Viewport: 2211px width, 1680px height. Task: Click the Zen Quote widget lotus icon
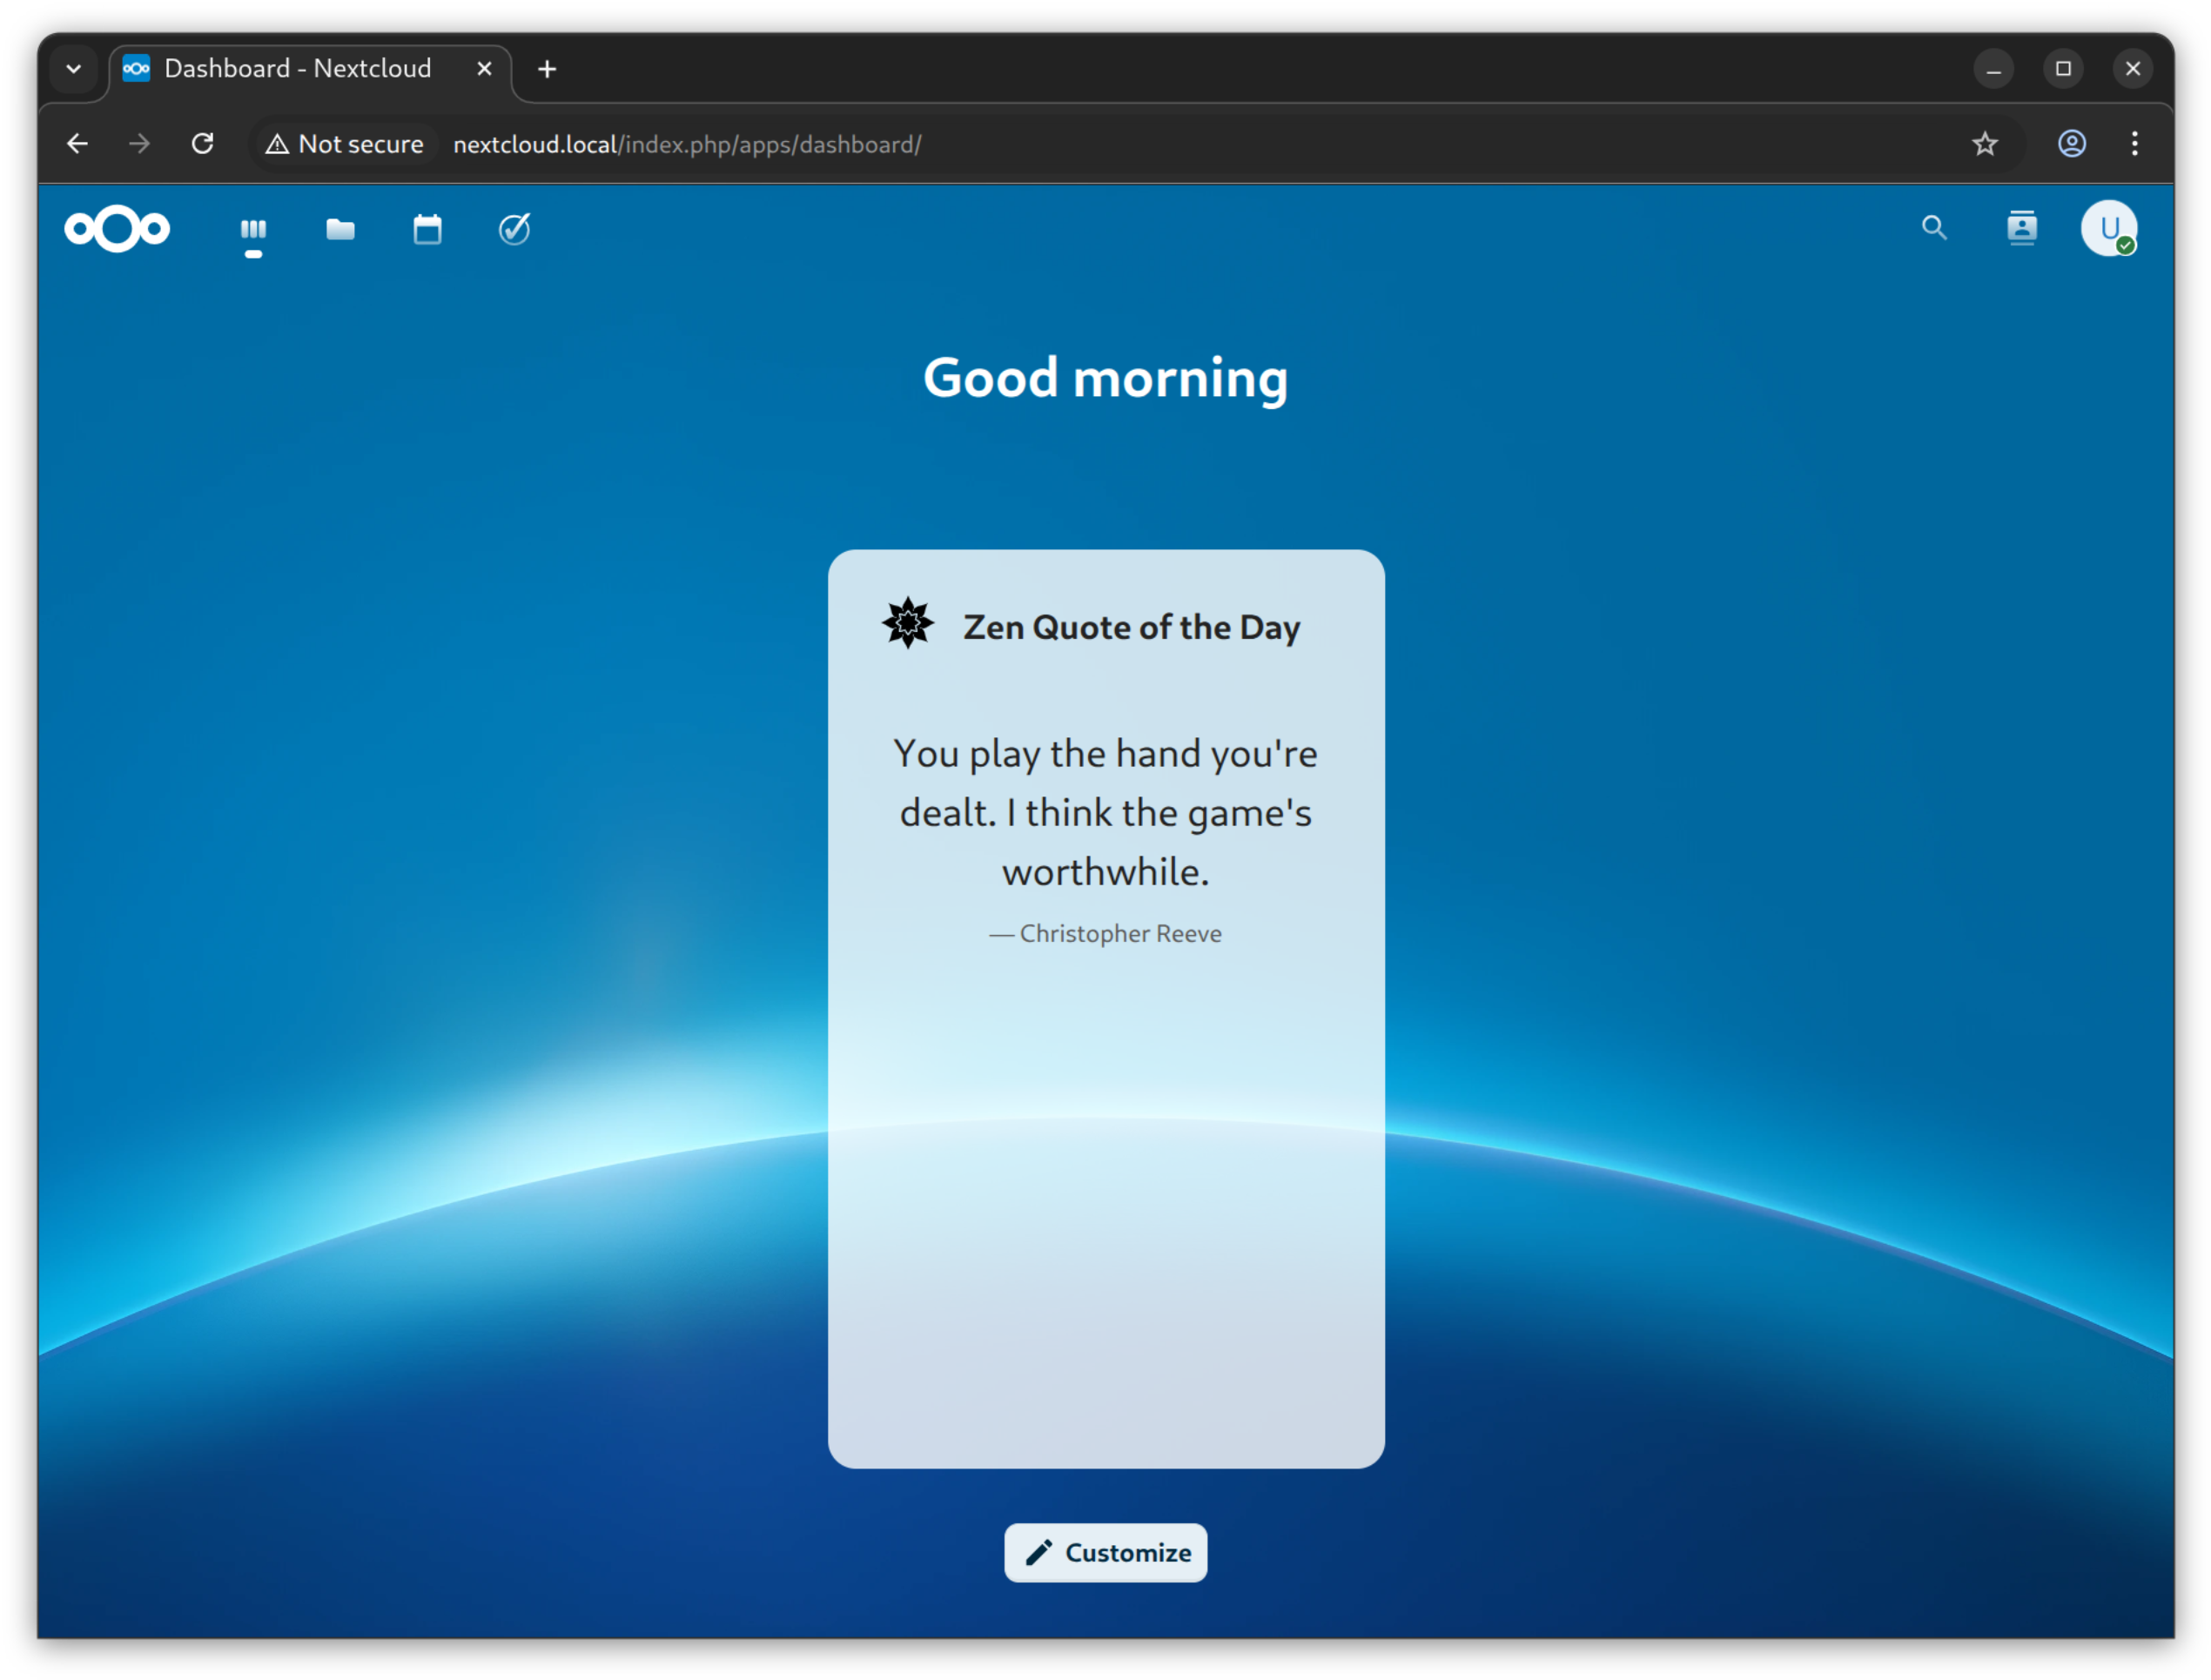tap(907, 623)
